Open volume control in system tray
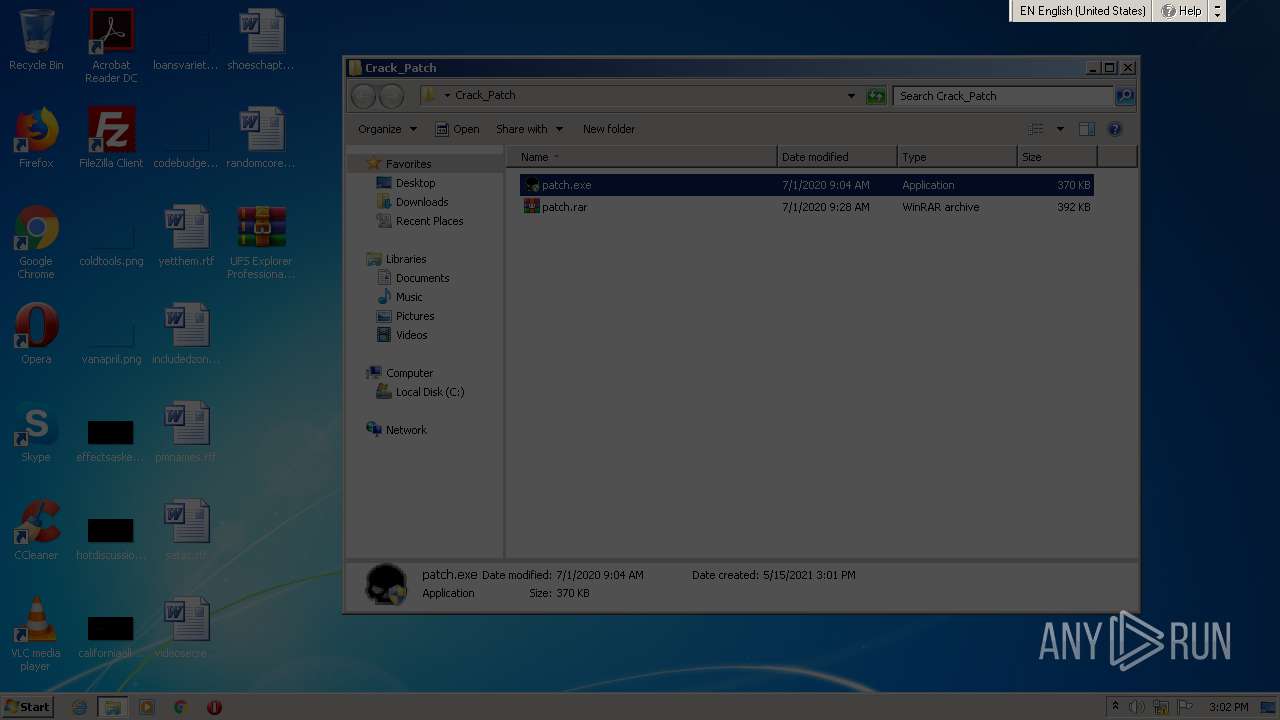The width and height of the screenshot is (1280, 720). pos(1137,707)
